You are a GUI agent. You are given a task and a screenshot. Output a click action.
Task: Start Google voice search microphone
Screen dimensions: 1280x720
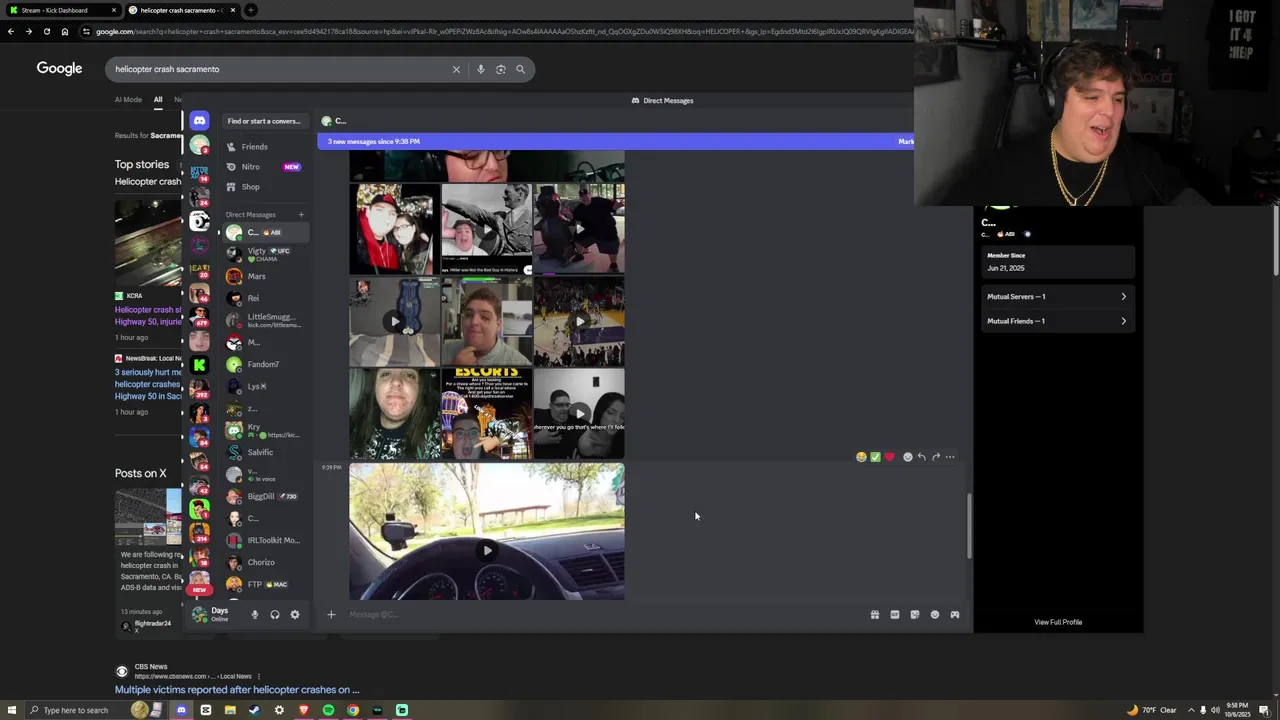click(x=481, y=69)
